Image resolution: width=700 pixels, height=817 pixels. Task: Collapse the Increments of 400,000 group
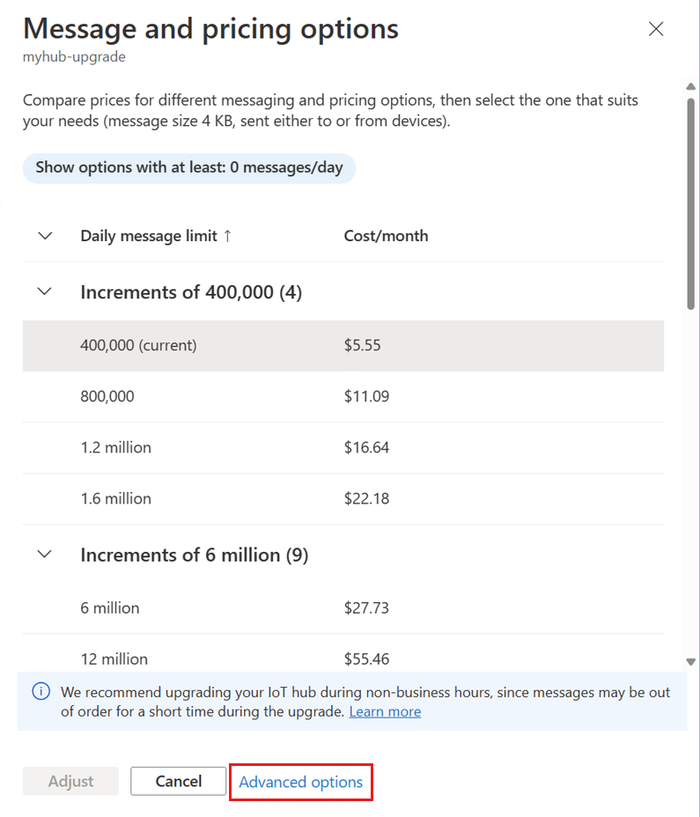[x=44, y=292]
